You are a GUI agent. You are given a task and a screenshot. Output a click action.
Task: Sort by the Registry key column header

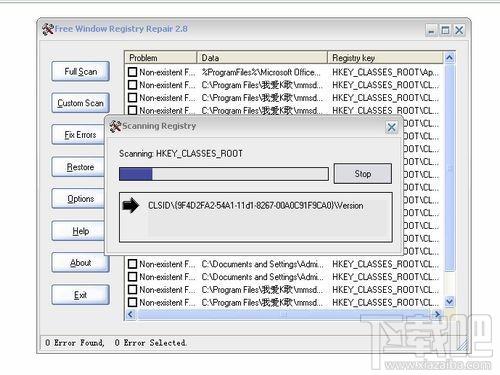385,58
